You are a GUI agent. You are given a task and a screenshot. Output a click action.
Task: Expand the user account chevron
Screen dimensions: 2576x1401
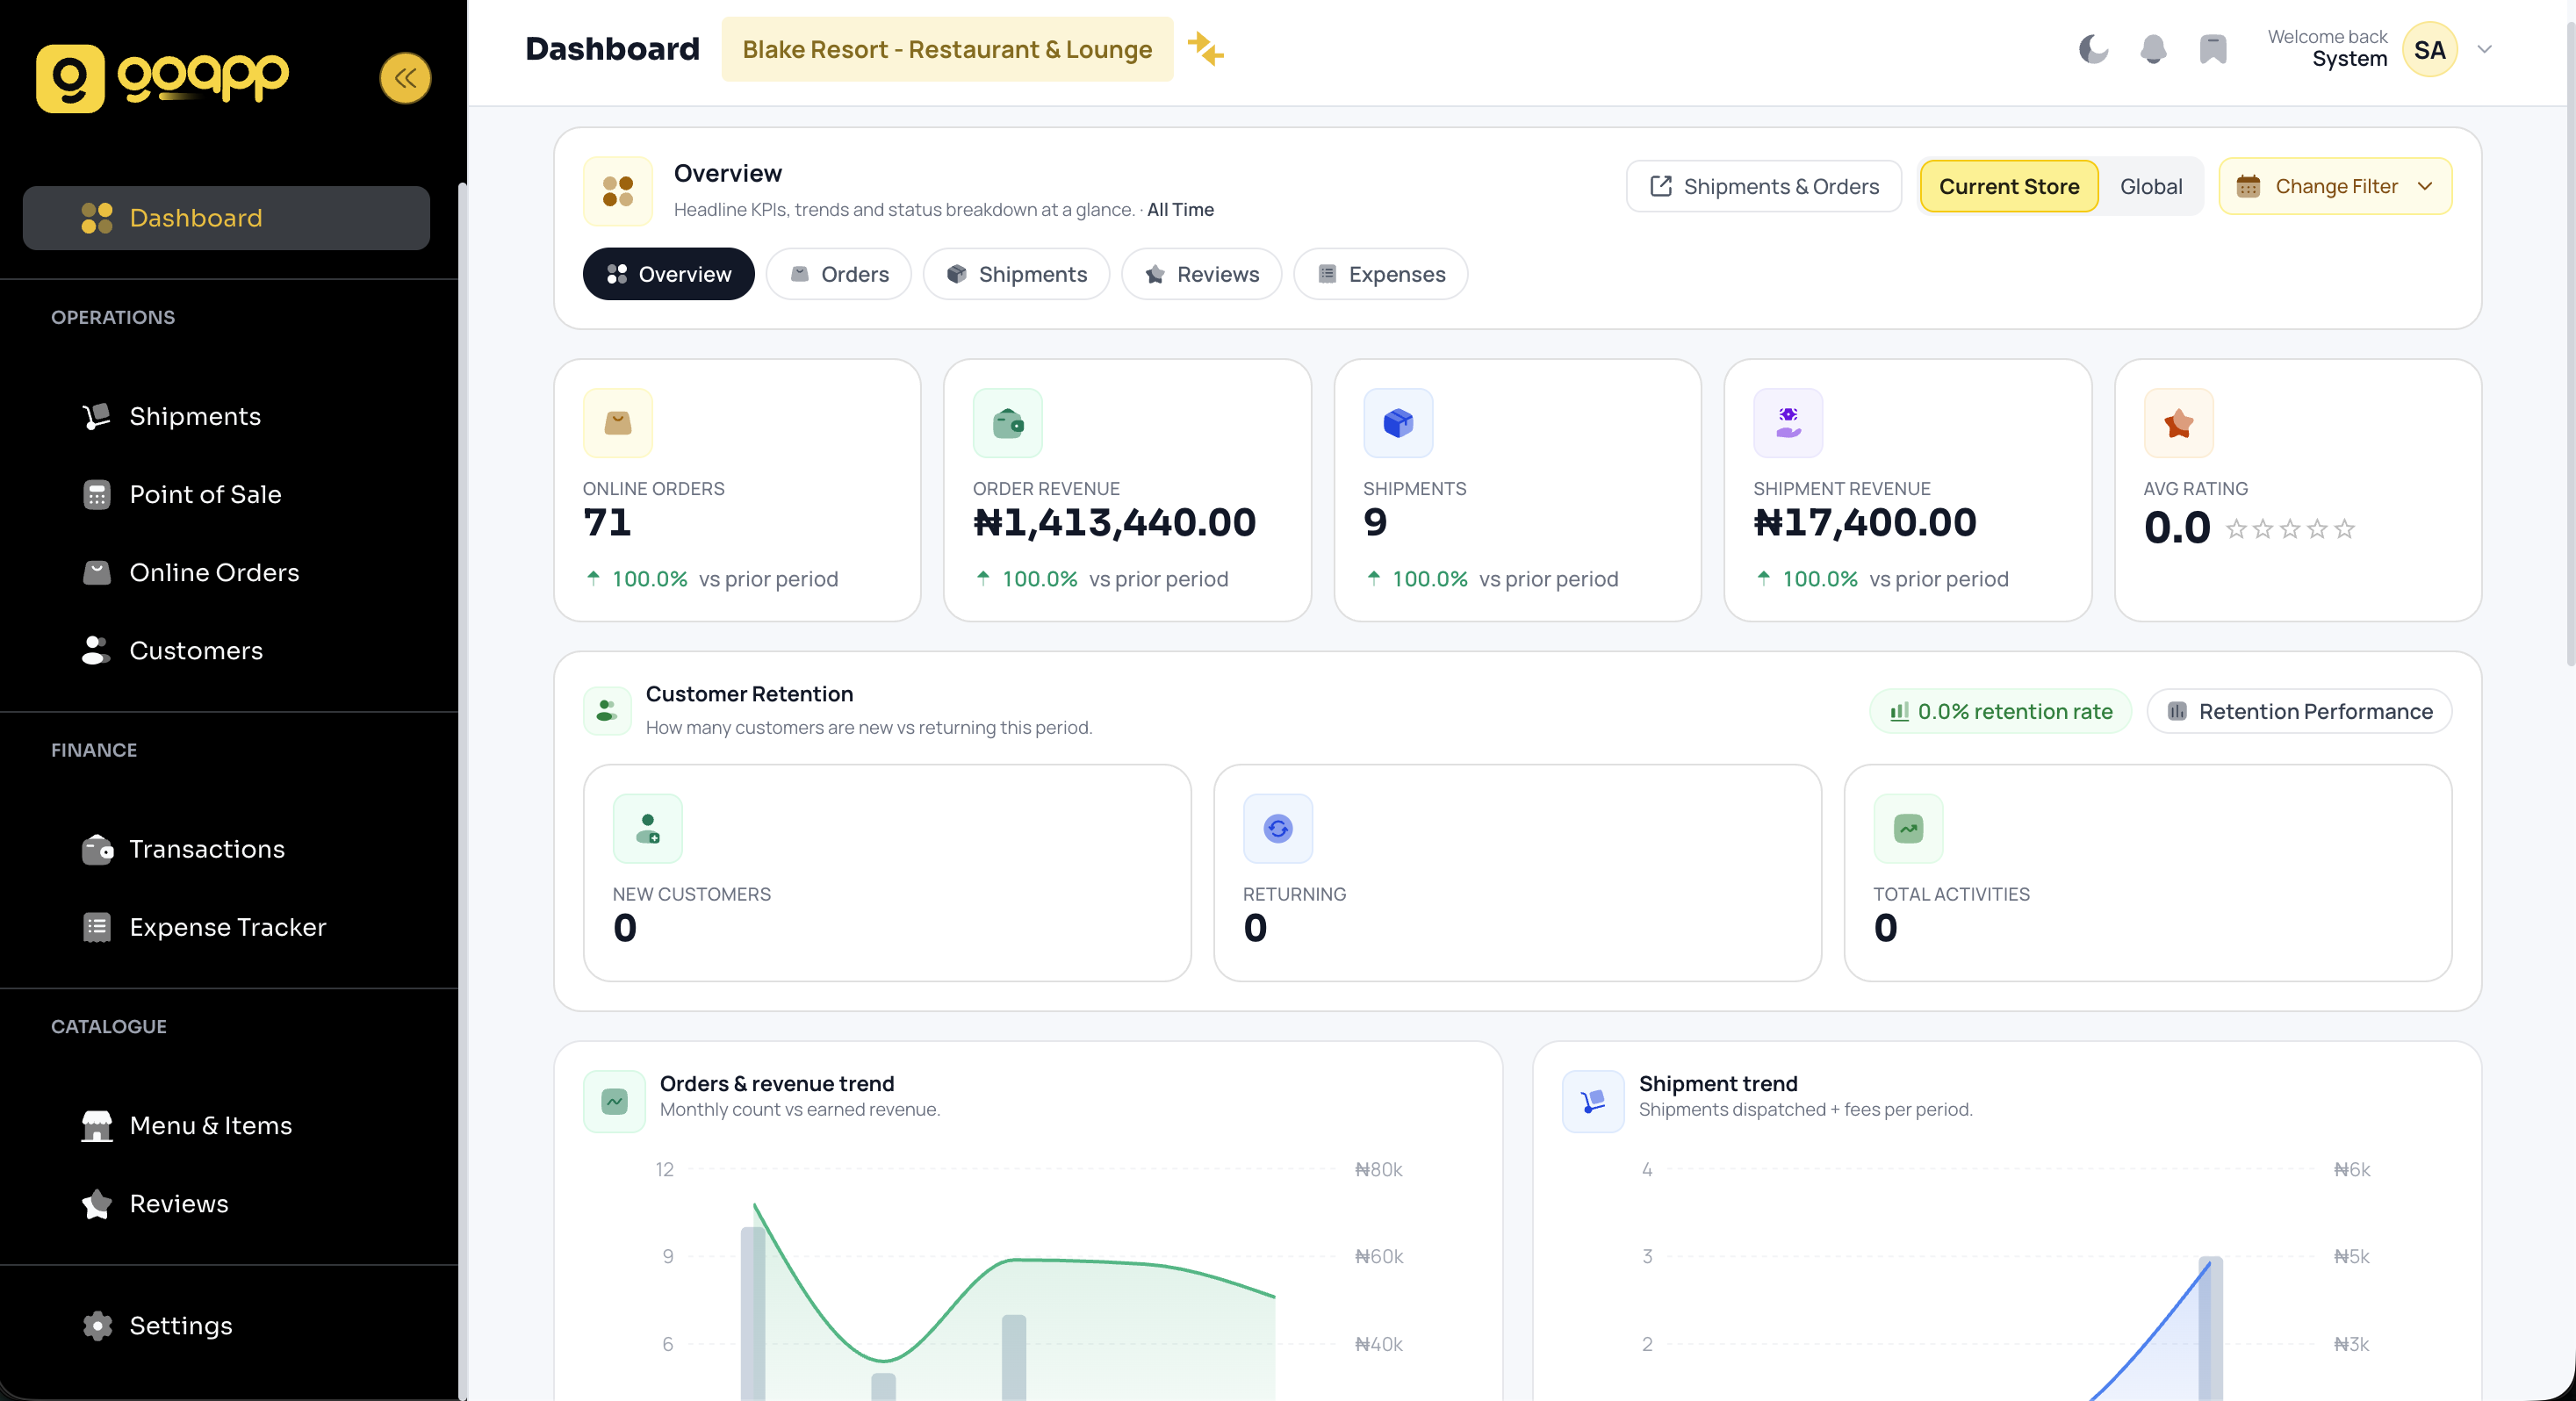point(2485,49)
